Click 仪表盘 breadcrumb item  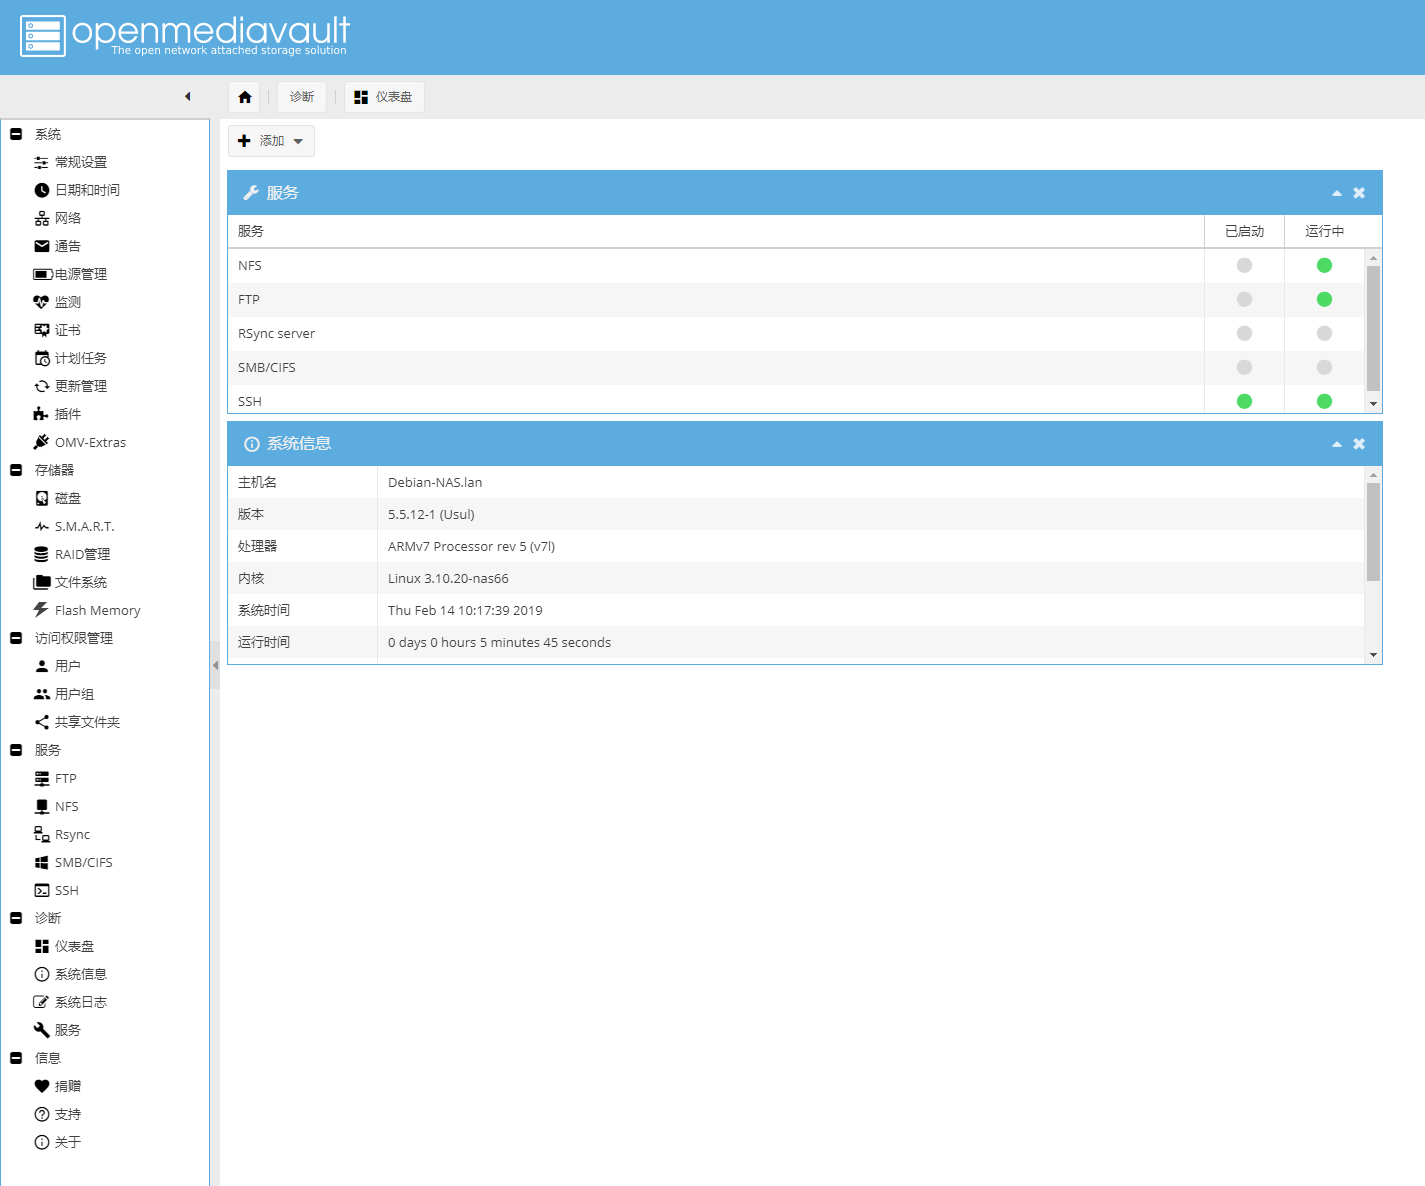[385, 97]
